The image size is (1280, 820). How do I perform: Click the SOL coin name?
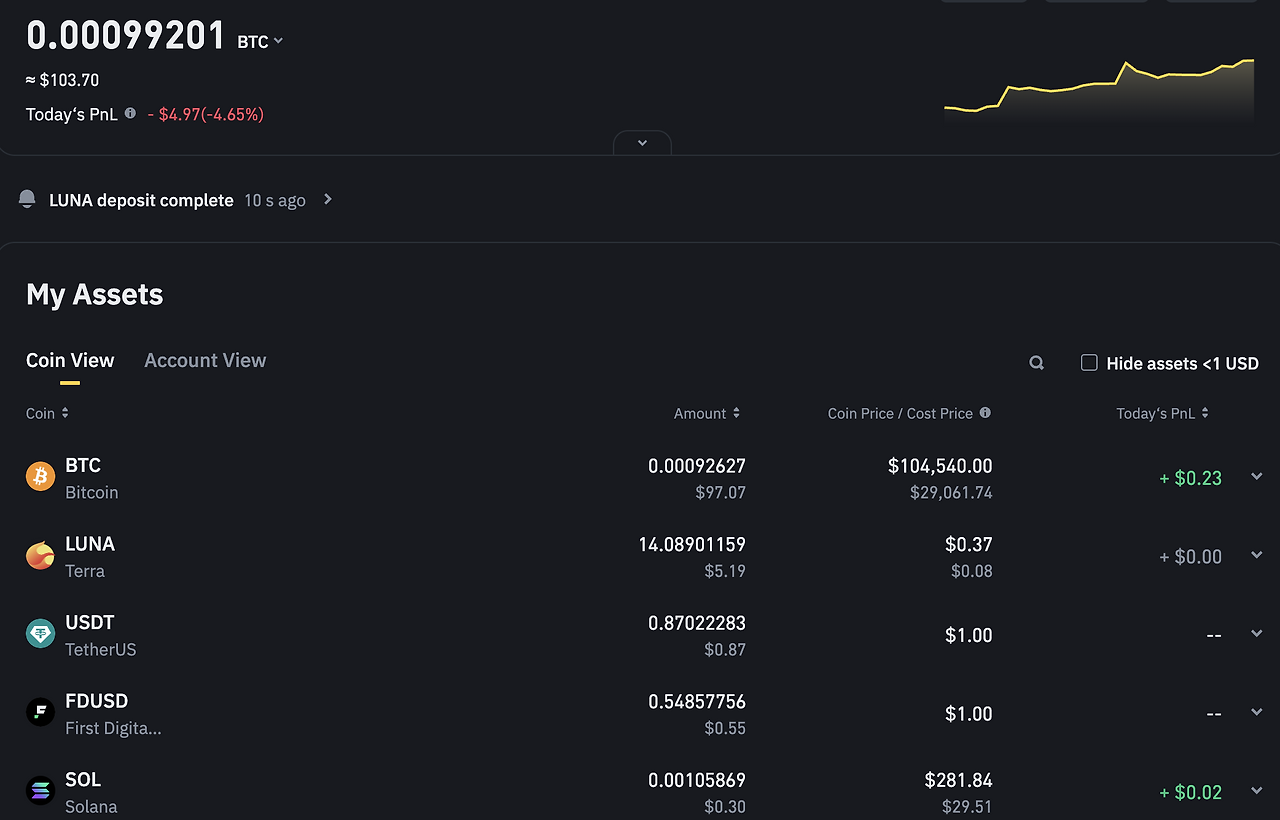pyautogui.click(x=83, y=779)
